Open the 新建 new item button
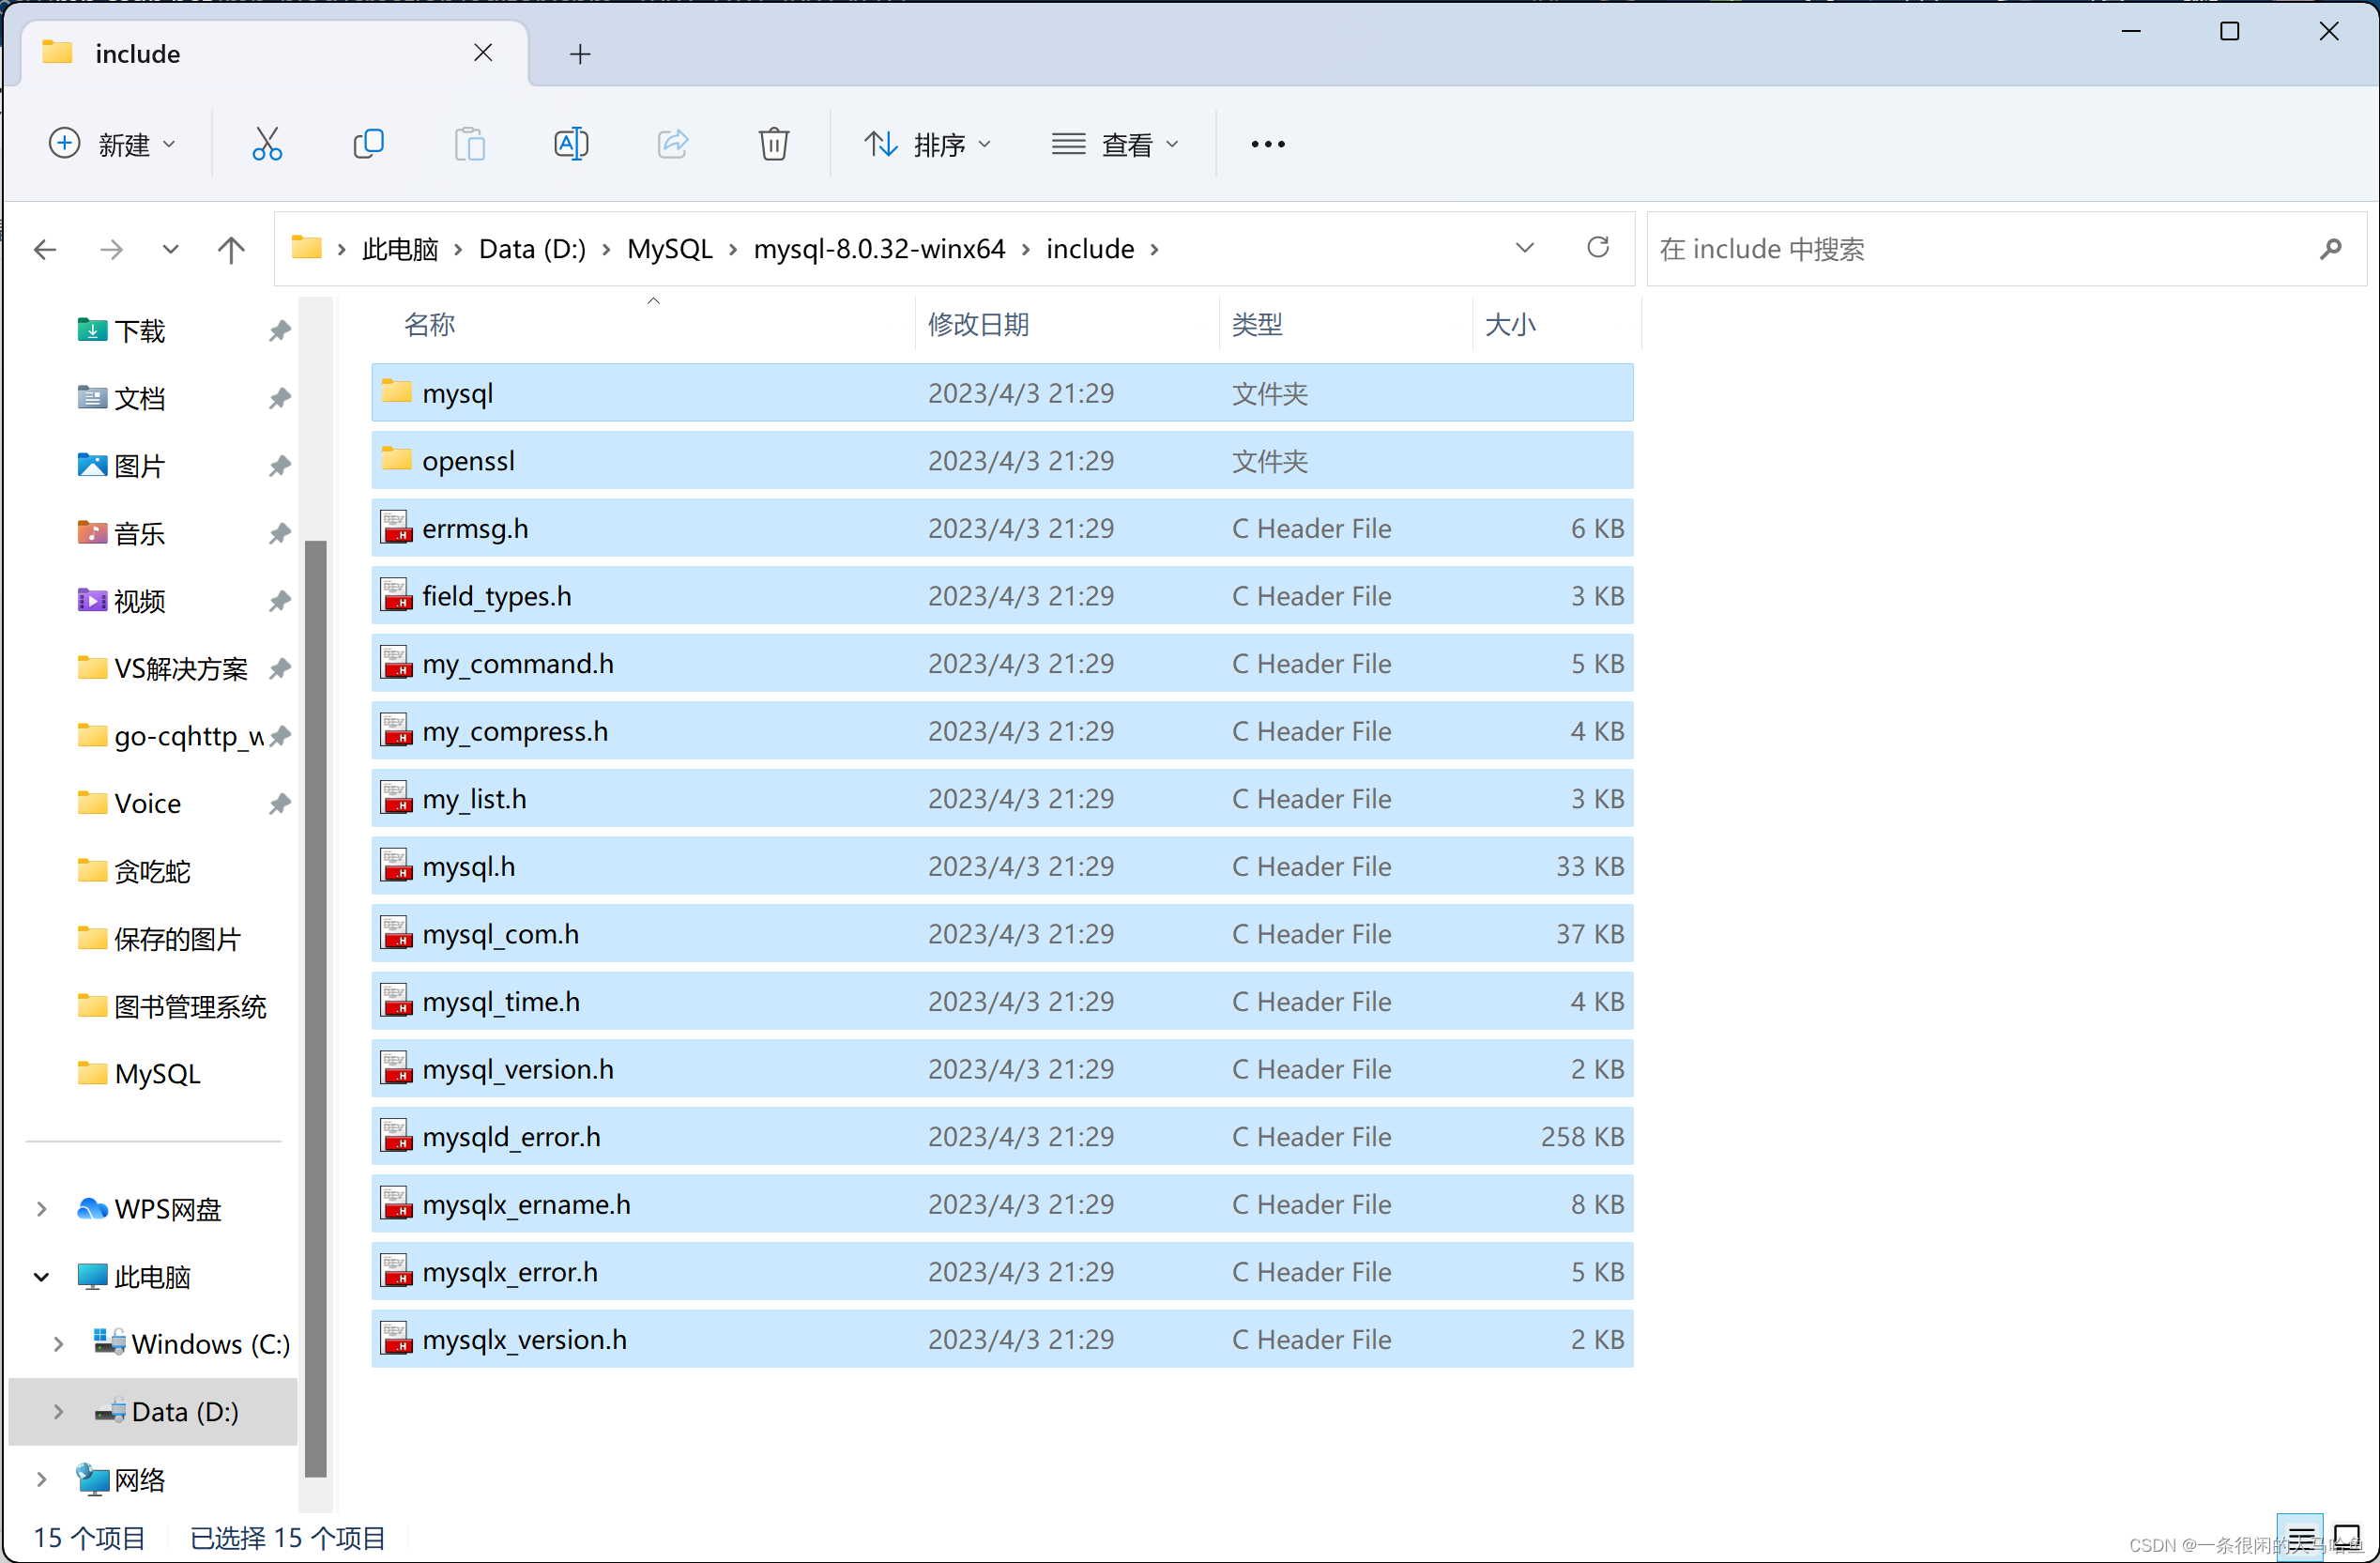The width and height of the screenshot is (2380, 1563). pyautogui.click(x=112, y=144)
